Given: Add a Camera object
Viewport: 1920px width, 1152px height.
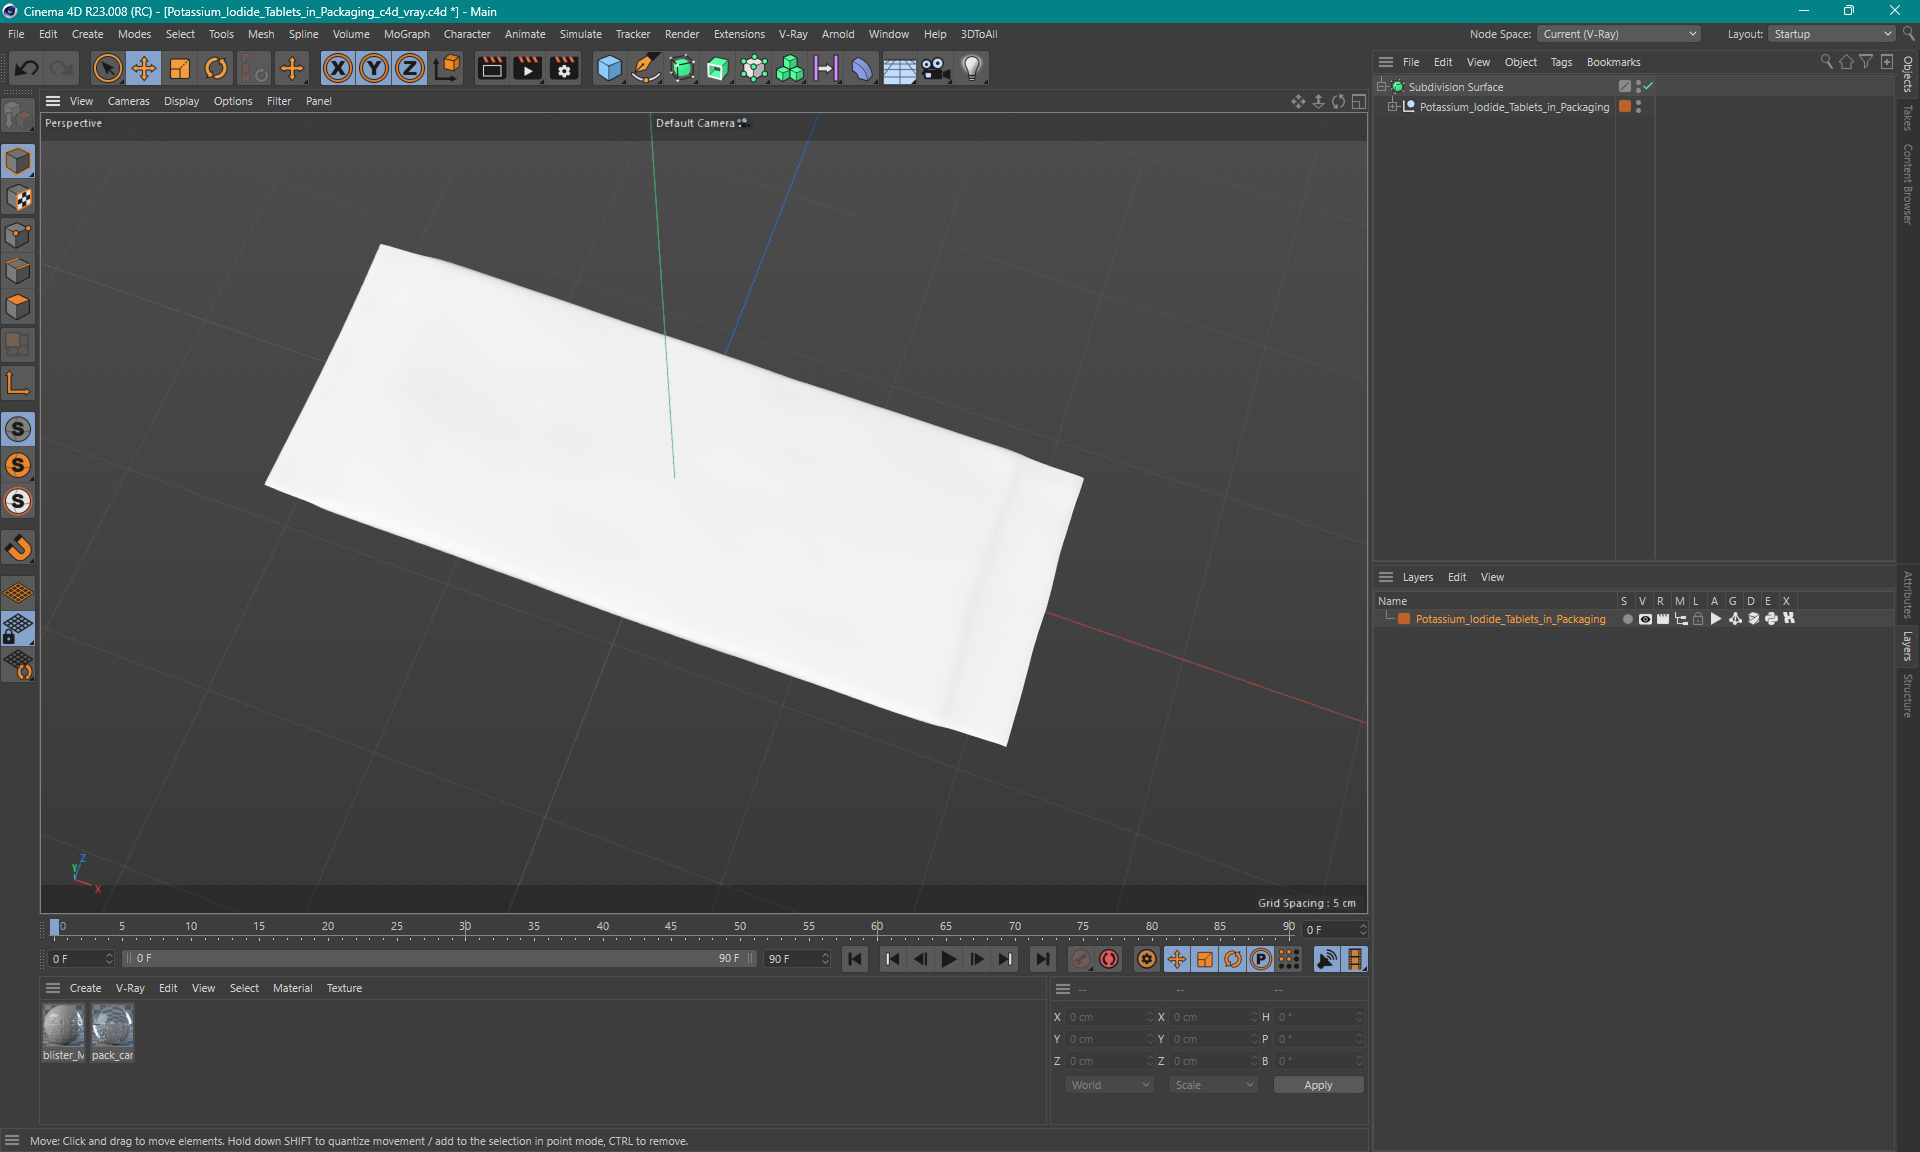Looking at the screenshot, I should (x=935, y=68).
